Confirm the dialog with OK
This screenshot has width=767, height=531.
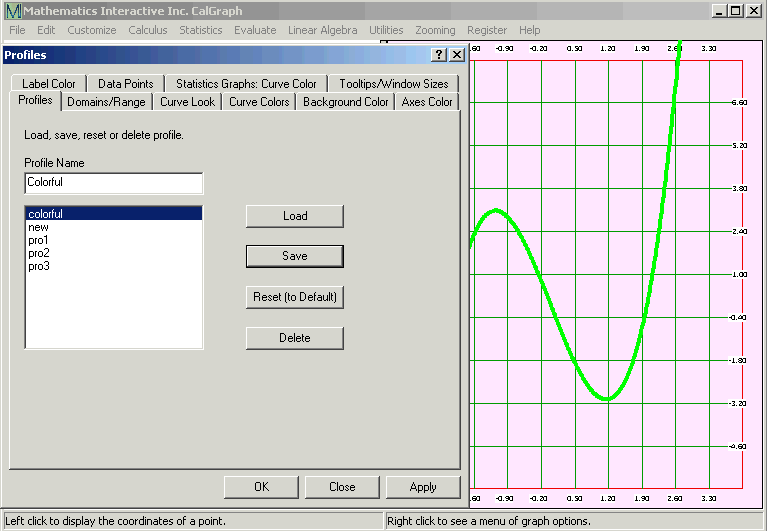coord(261,487)
